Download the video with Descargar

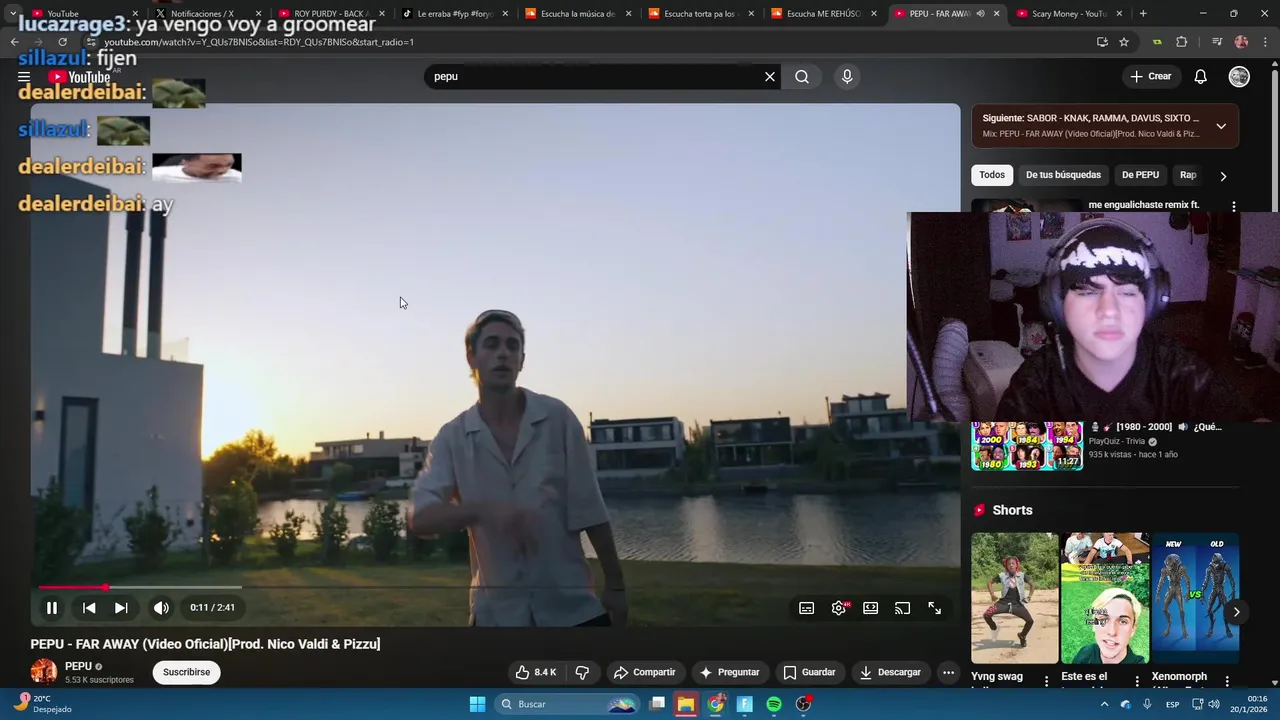890,672
